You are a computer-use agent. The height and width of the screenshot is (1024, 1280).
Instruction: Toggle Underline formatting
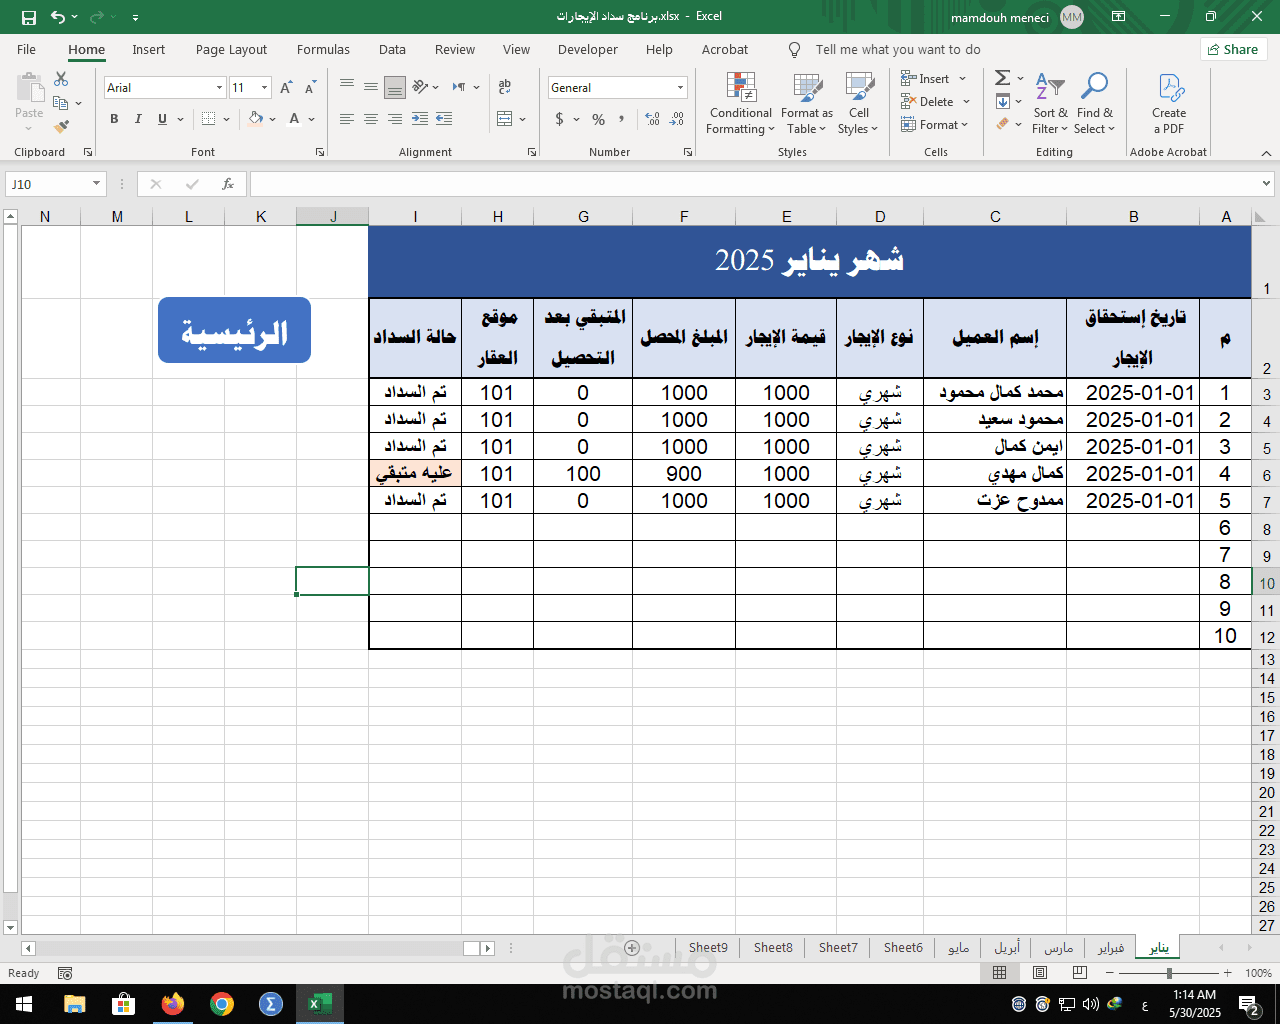pyautogui.click(x=162, y=119)
